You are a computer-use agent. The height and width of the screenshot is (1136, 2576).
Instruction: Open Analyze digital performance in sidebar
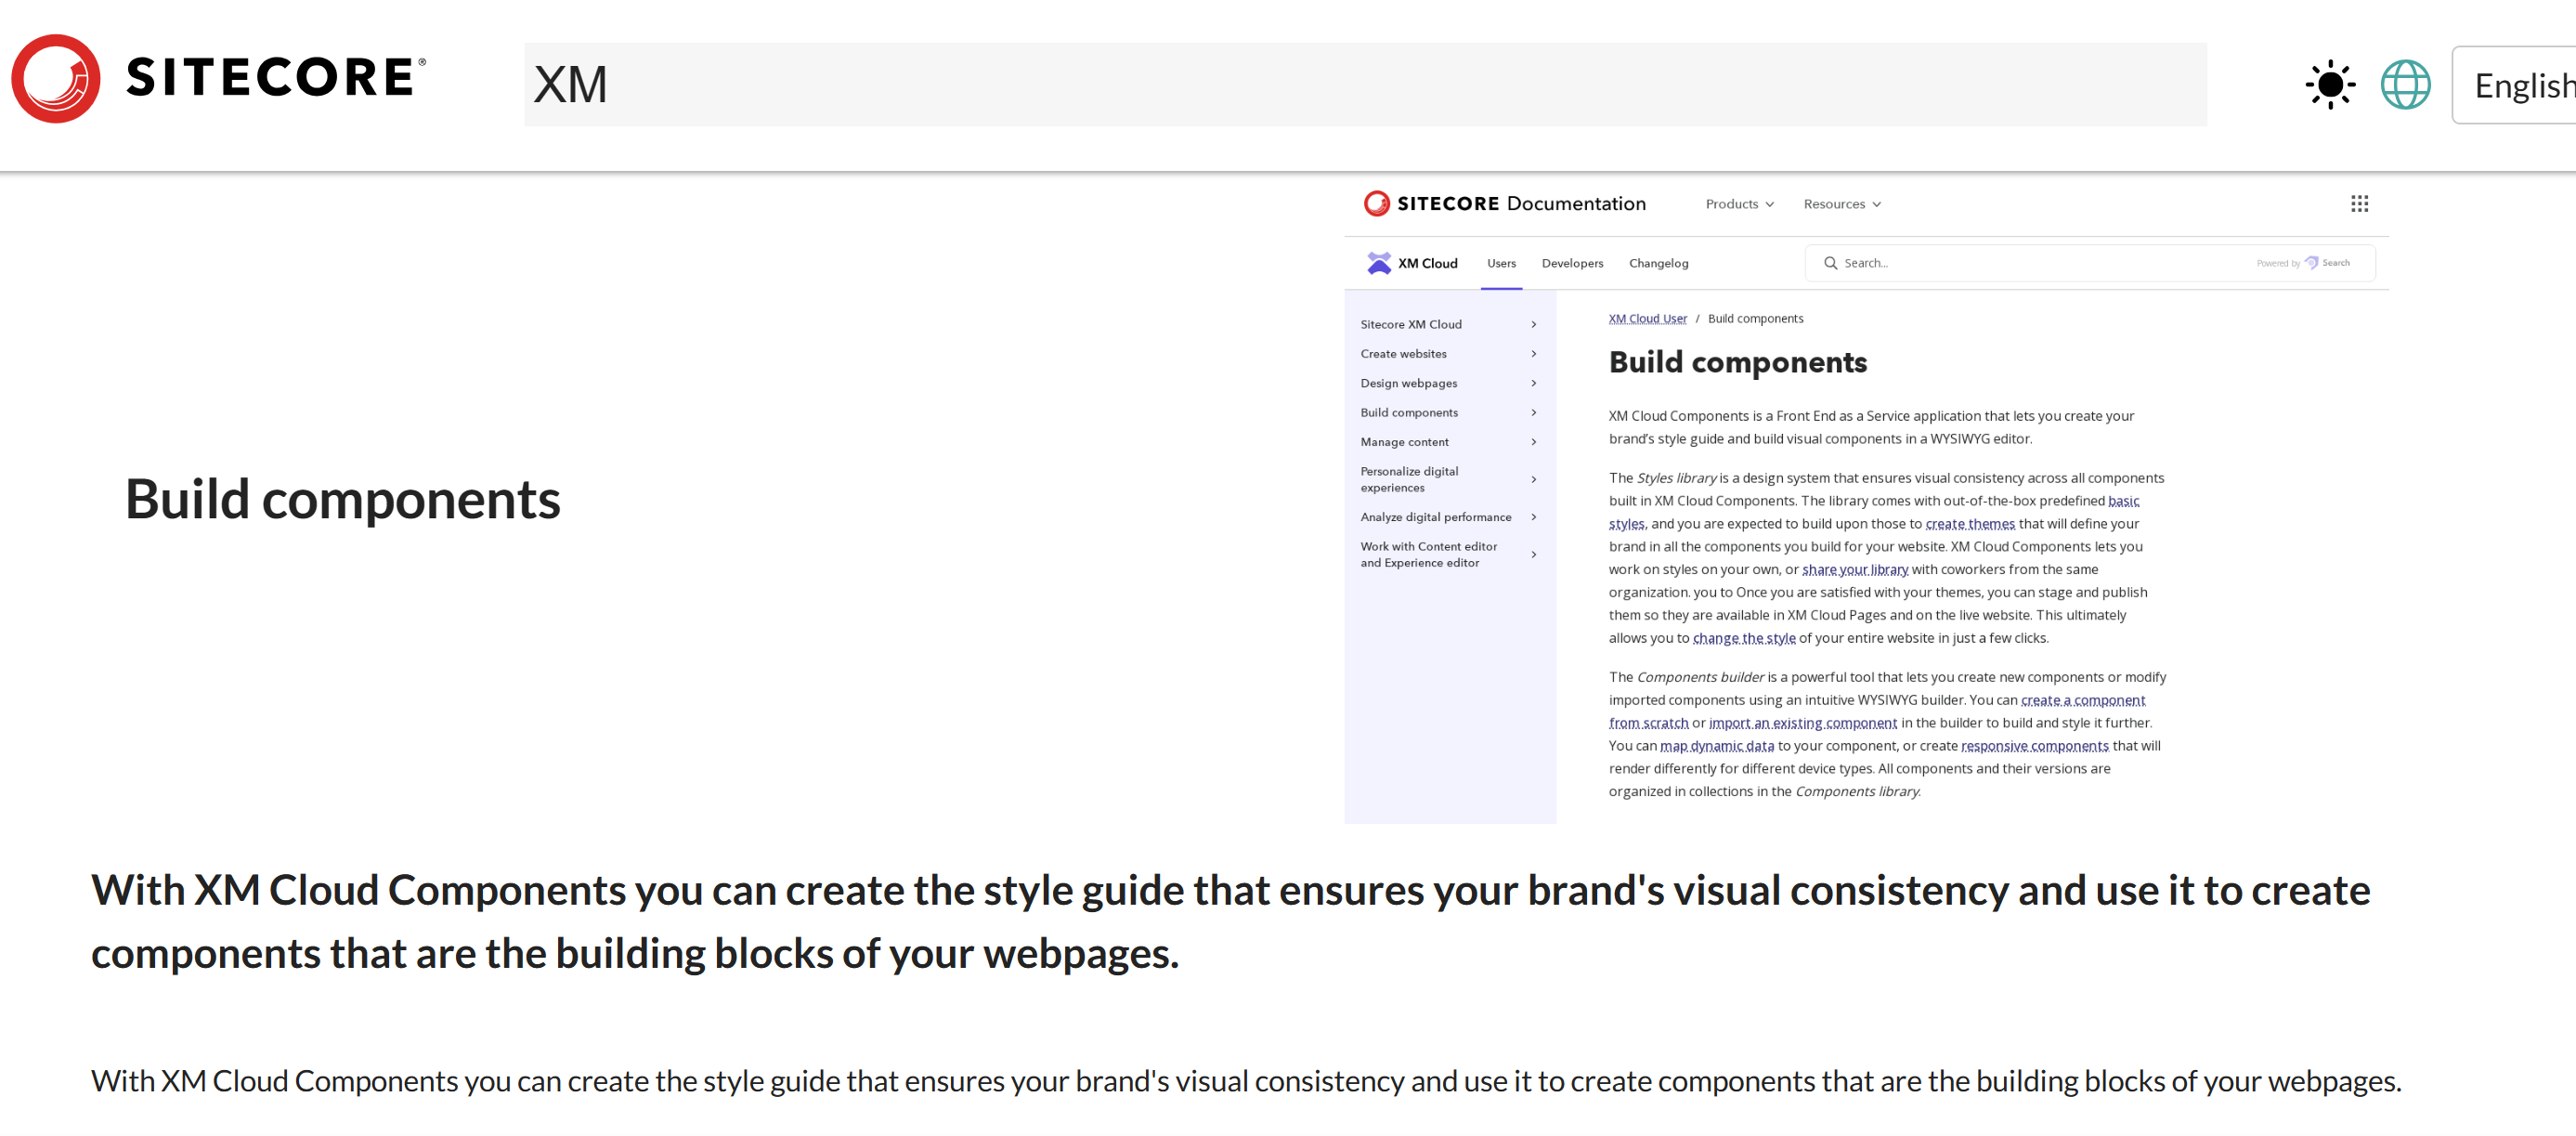point(1448,517)
